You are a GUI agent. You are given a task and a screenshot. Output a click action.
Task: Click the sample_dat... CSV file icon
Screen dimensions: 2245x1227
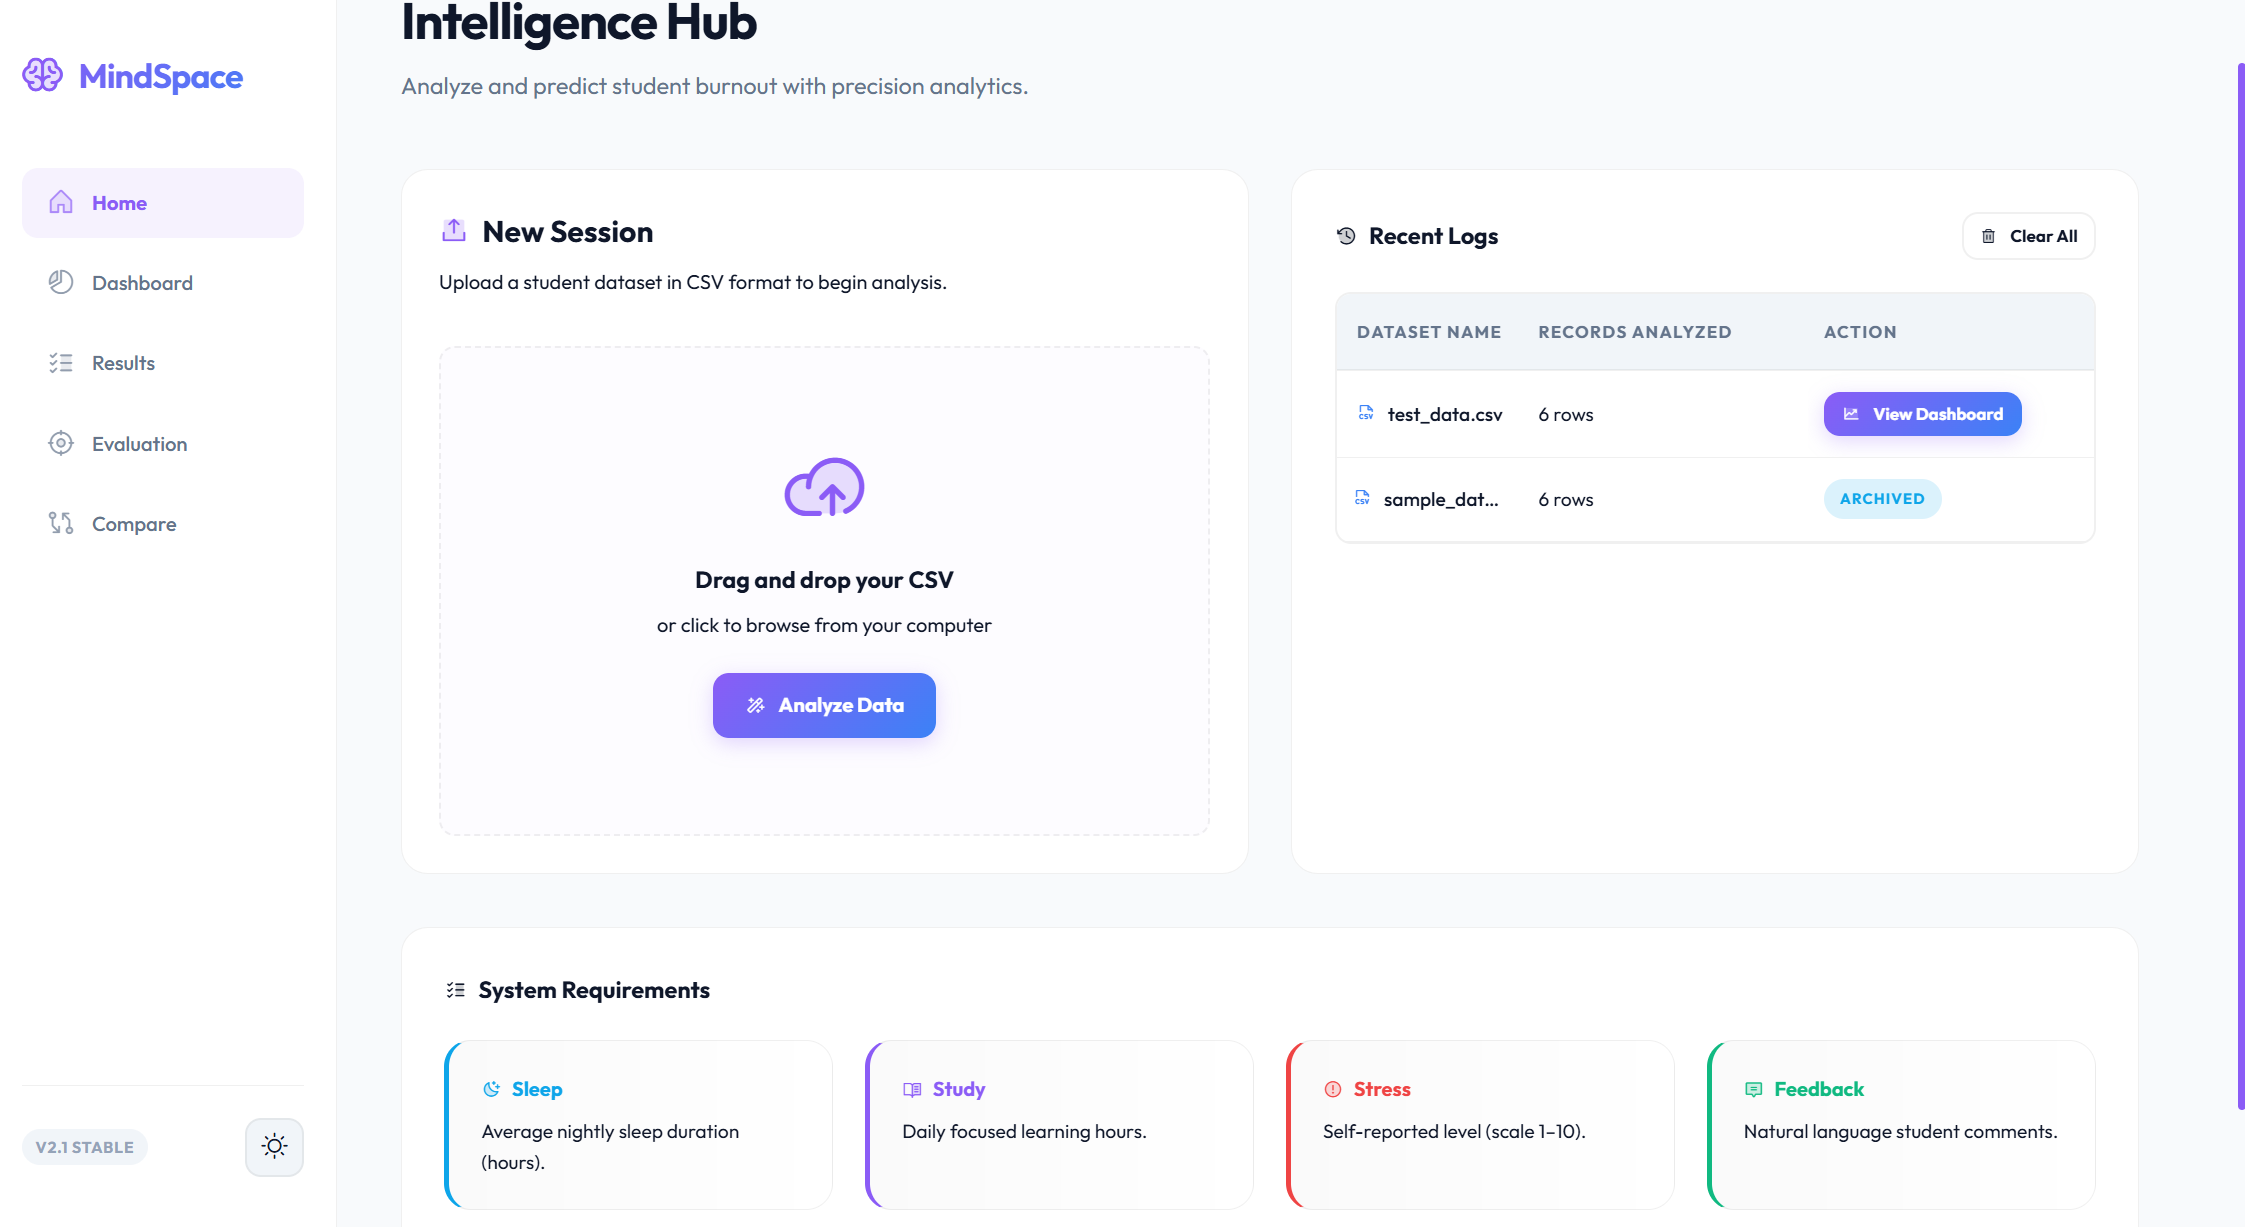point(1362,498)
